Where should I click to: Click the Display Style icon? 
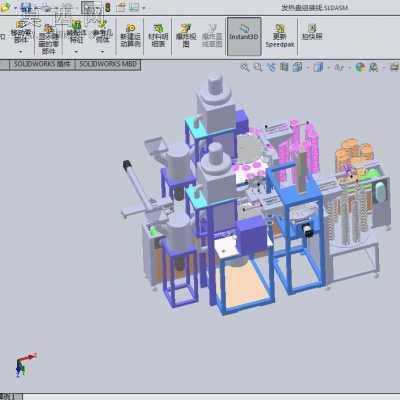point(318,67)
